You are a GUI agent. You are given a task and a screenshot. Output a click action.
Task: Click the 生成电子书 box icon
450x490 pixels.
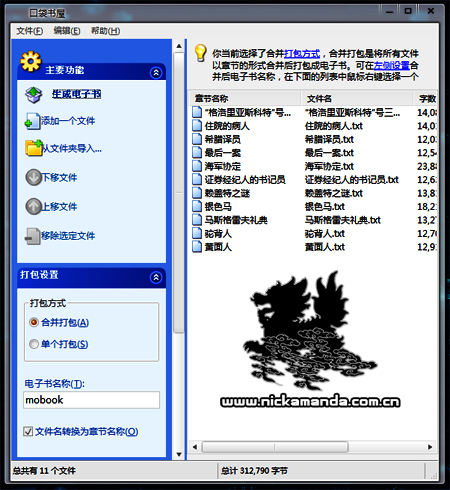pyautogui.click(x=34, y=95)
